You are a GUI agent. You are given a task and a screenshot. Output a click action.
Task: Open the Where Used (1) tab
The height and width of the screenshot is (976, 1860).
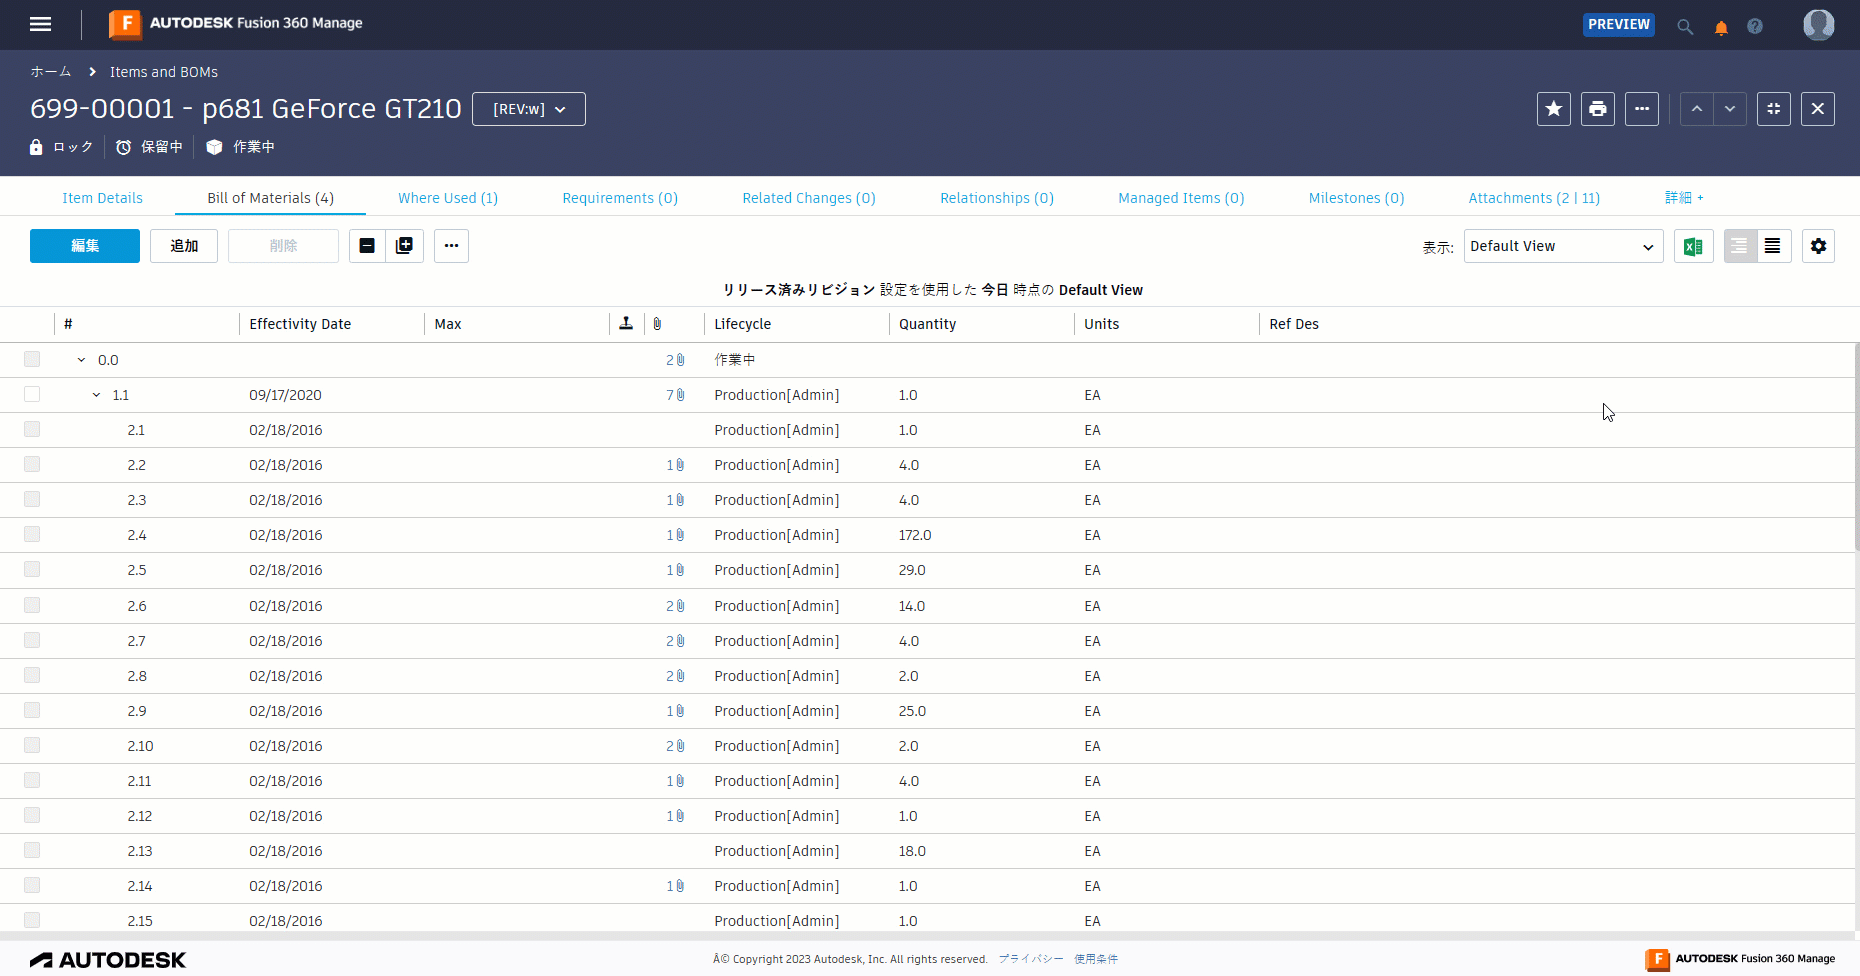448,198
